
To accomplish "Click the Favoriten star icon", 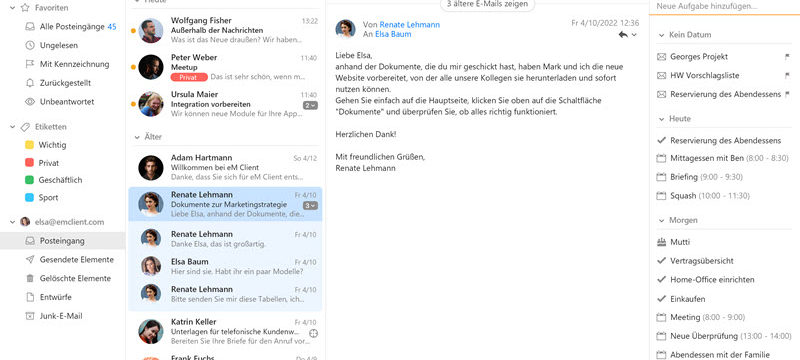I will tap(25, 8).
